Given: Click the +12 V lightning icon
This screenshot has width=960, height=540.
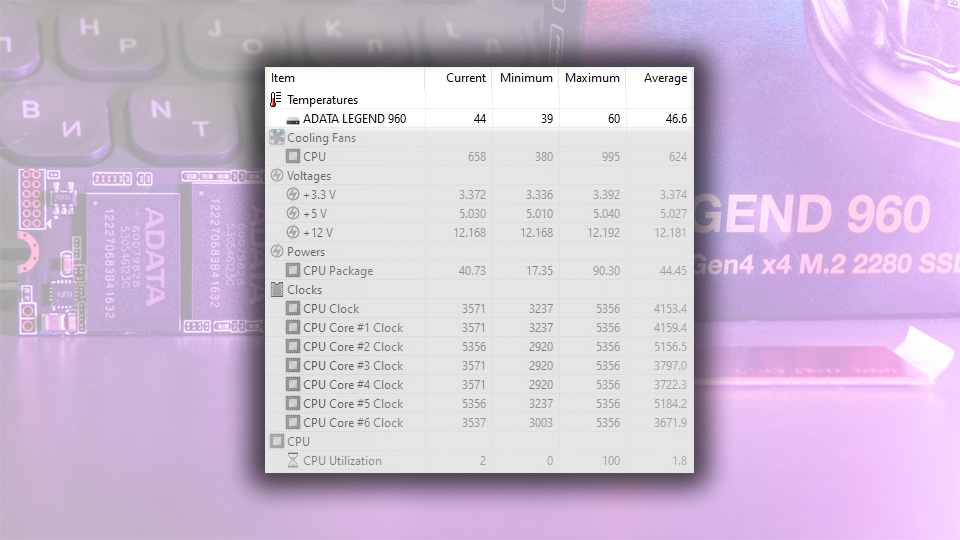Looking at the screenshot, I should [293, 232].
